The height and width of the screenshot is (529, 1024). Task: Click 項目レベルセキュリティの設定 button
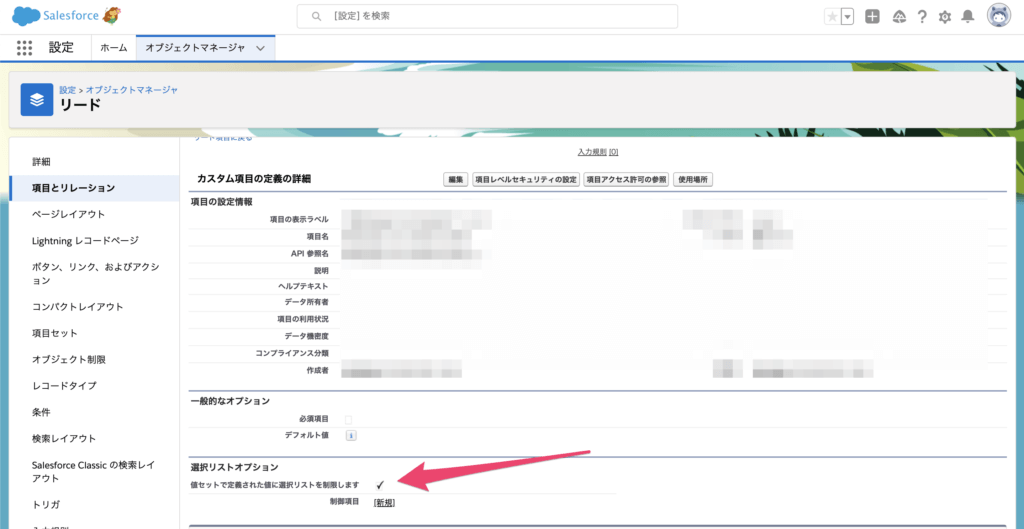526,179
